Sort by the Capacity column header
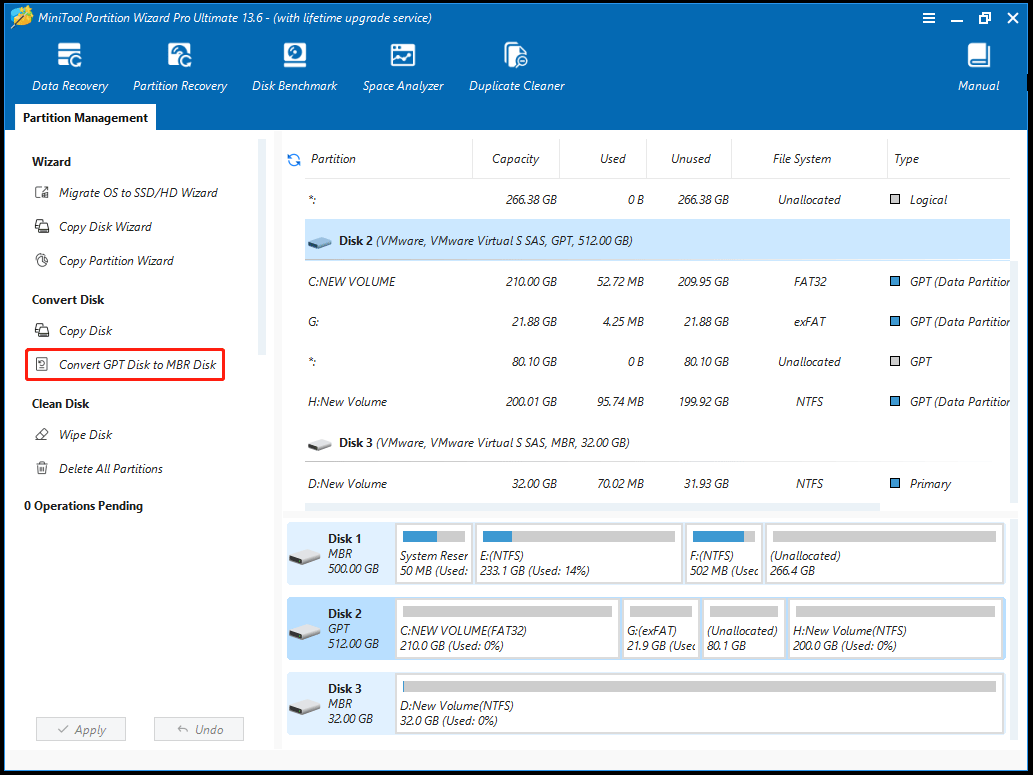Viewport: 1033px width, 775px height. click(516, 159)
